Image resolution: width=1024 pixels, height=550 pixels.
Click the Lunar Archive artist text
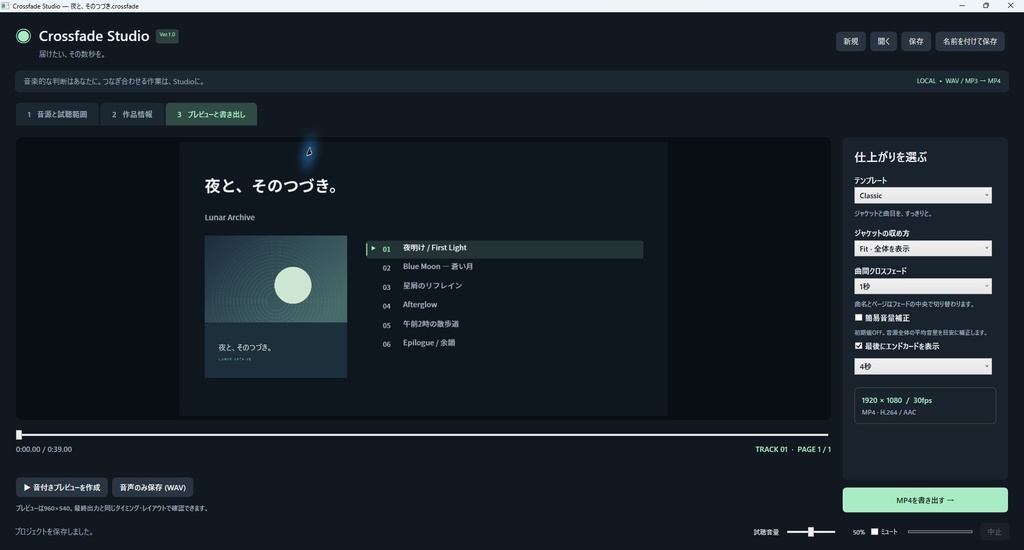click(x=229, y=218)
